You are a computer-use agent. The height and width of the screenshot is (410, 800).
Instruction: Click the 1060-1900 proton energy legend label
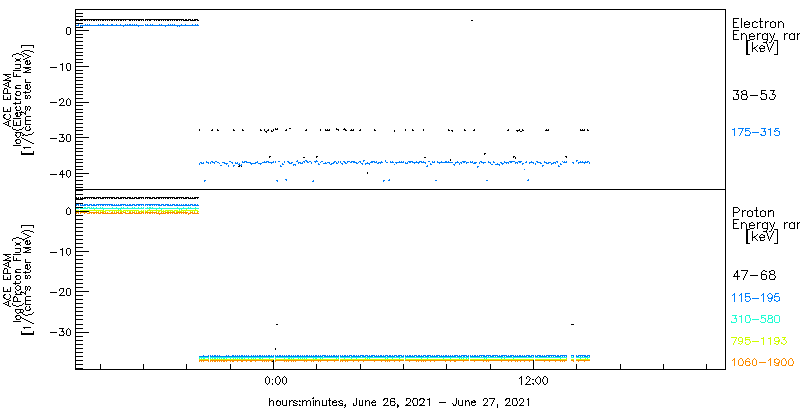(x=763, y=363)
